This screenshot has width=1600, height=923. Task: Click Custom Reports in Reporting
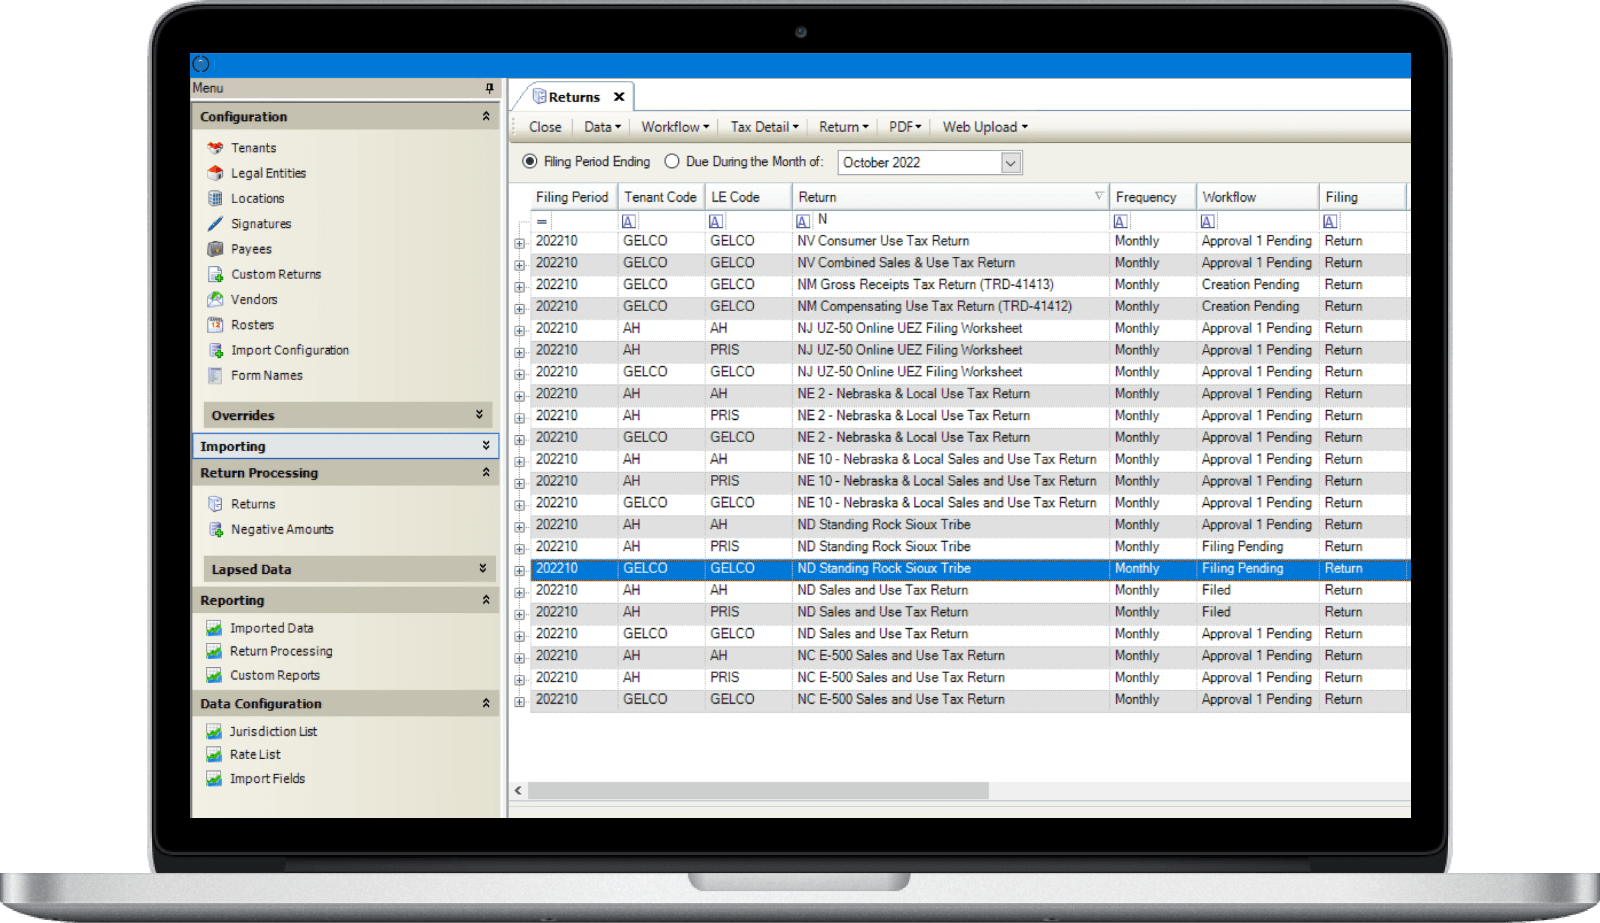(x=275, y=676)
